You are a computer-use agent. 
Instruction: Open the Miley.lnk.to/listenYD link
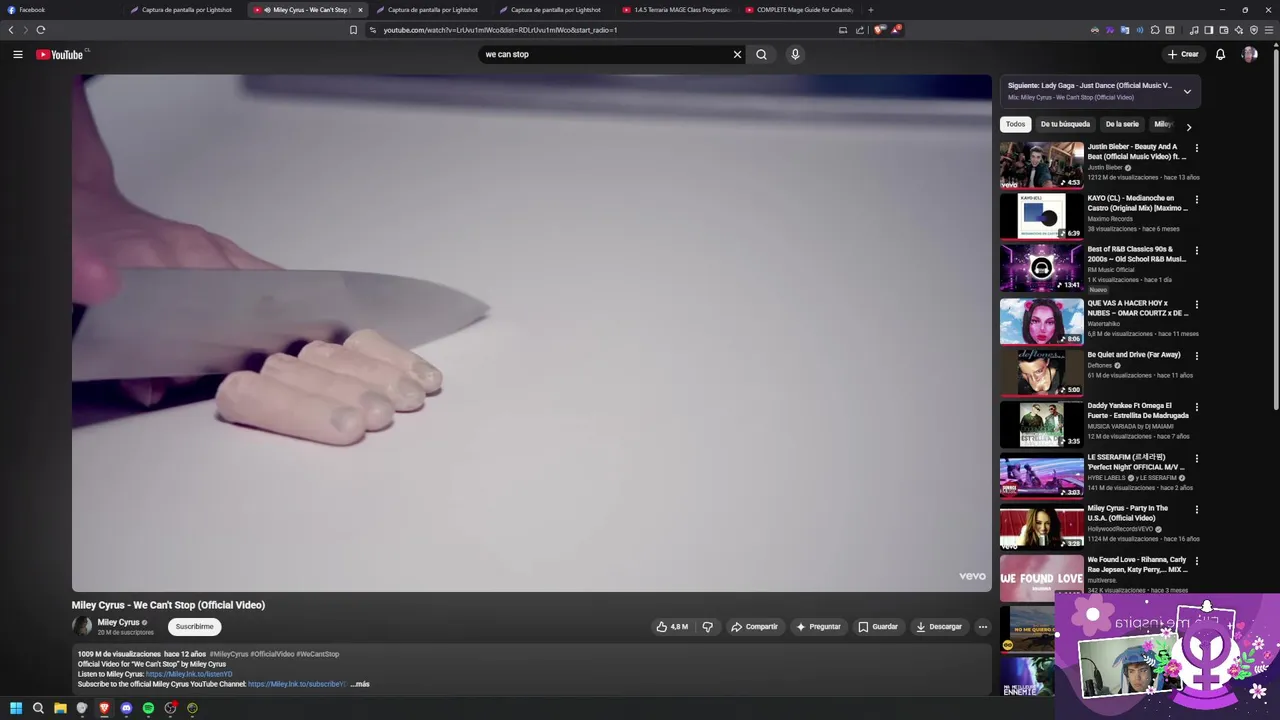tap(189, 674)
